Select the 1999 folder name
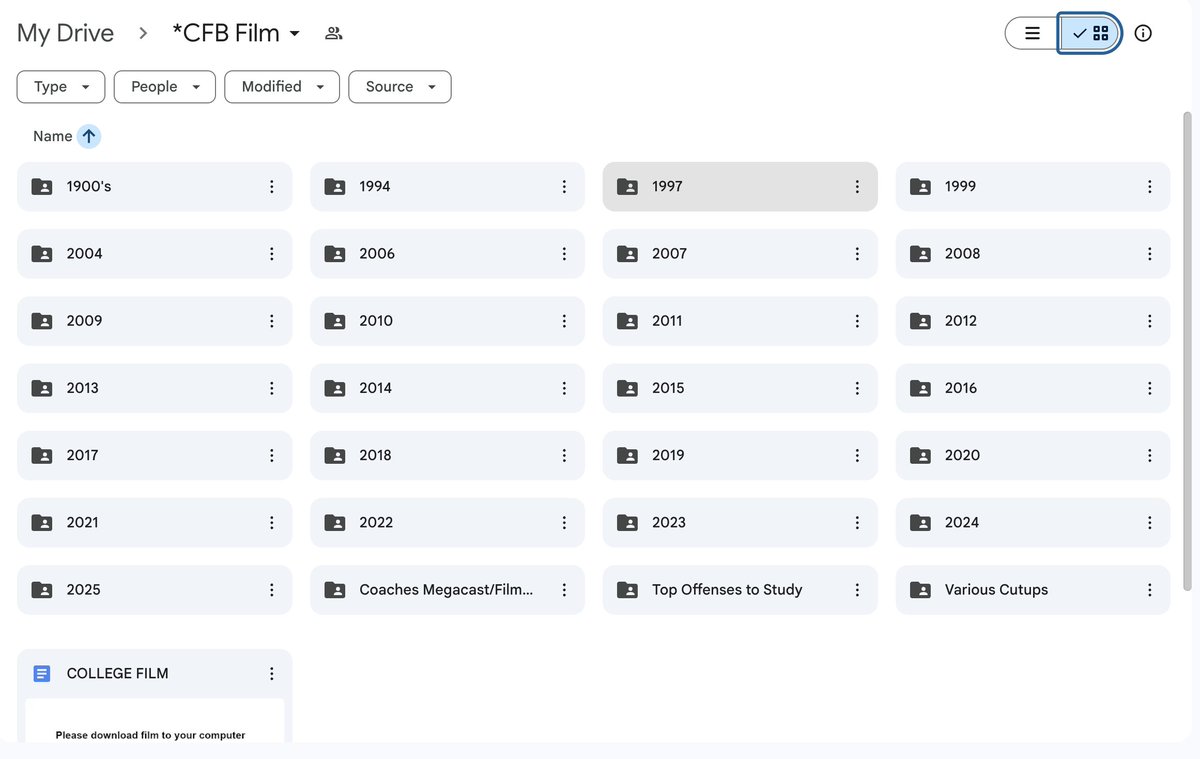The height and width of the screenshot is (759, 1200). tap(960, 187)
